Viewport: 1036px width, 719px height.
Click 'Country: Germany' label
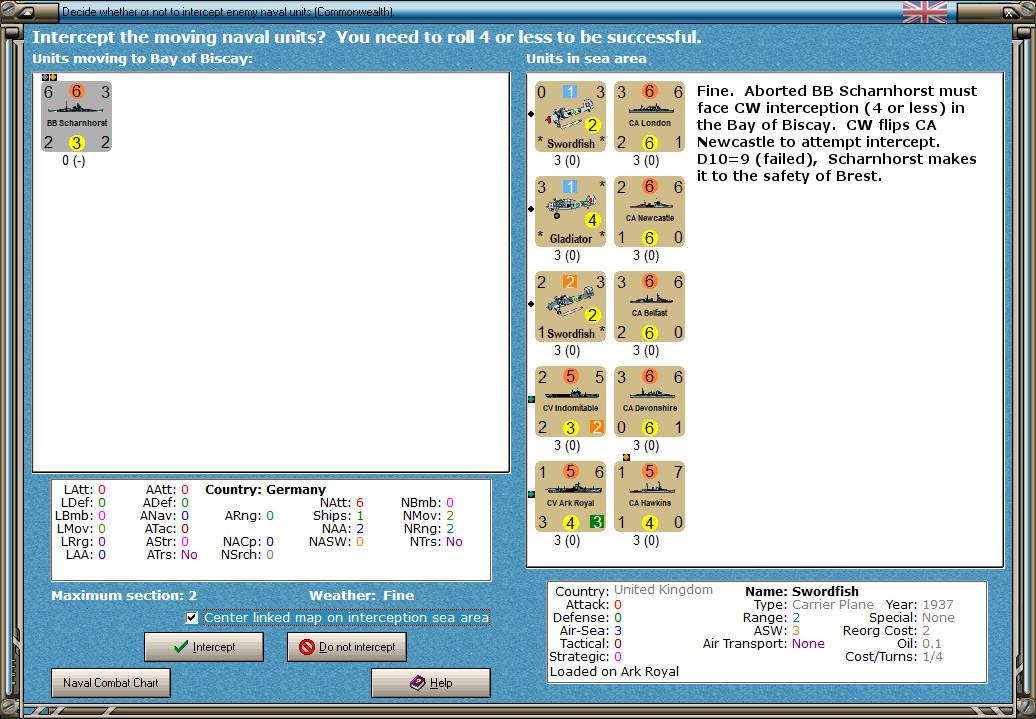pos(265,490)
